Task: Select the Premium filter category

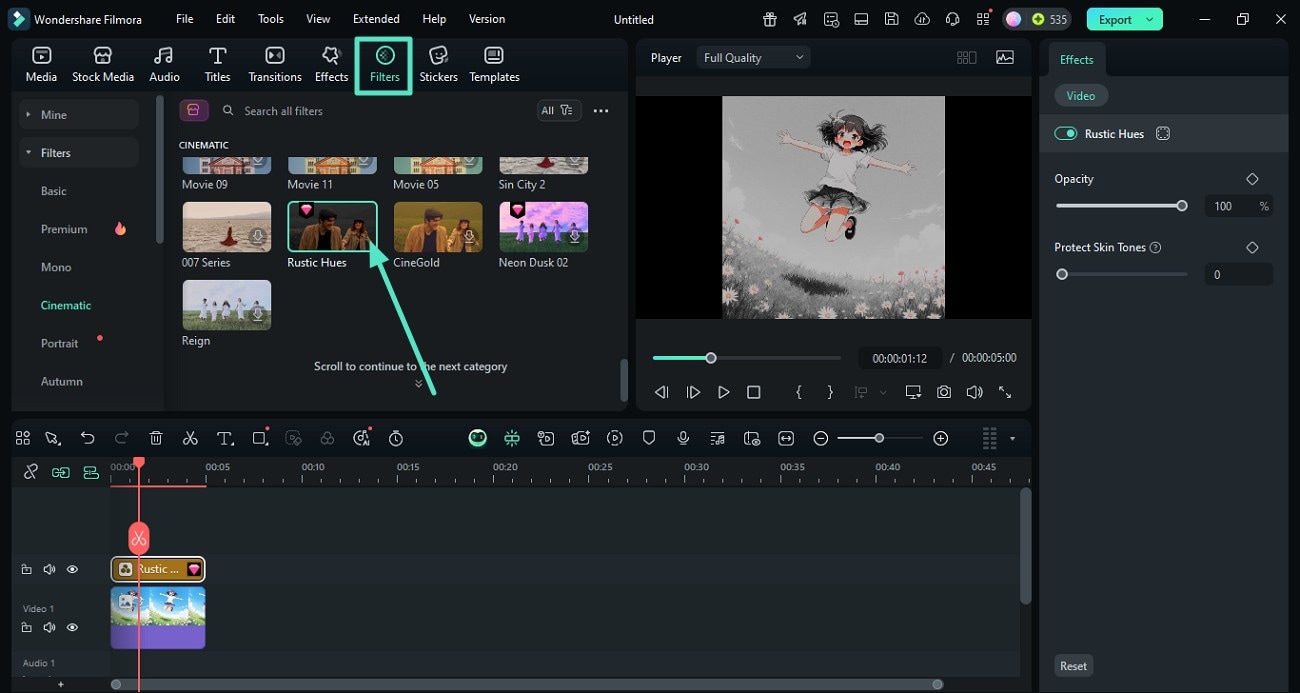Action: pos(65,229)
